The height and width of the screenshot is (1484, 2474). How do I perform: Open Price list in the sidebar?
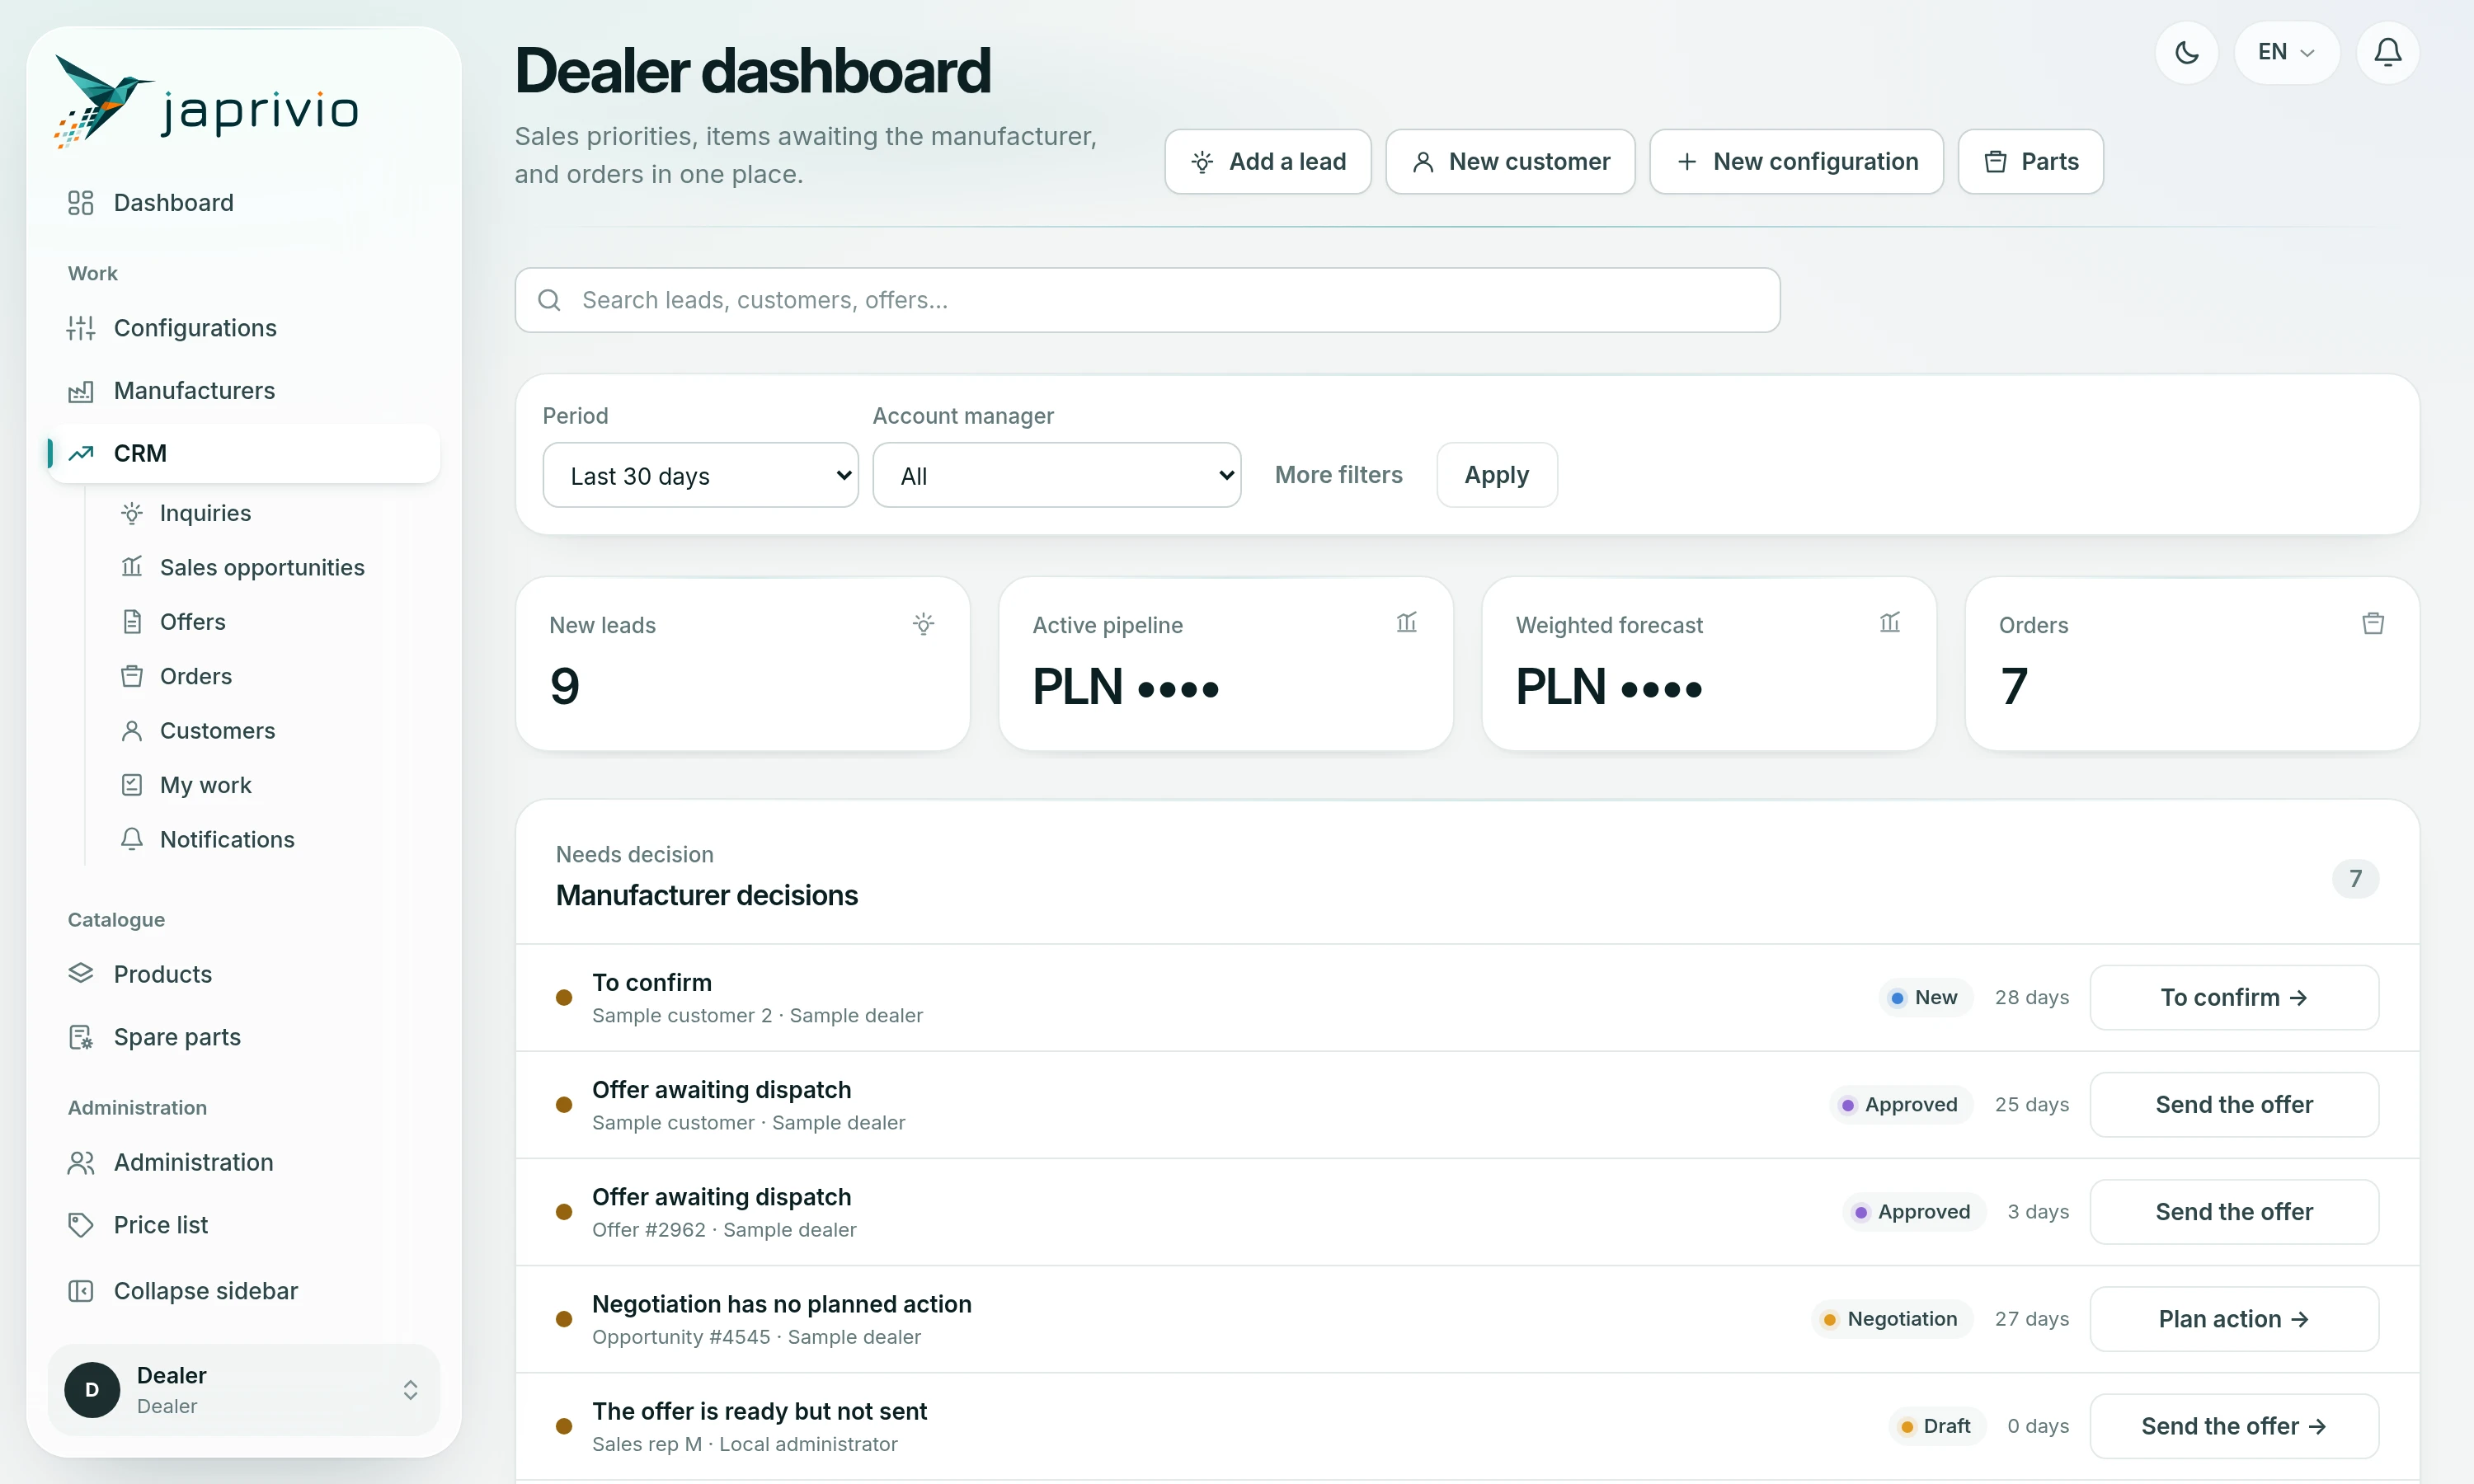click(244, 1225)
